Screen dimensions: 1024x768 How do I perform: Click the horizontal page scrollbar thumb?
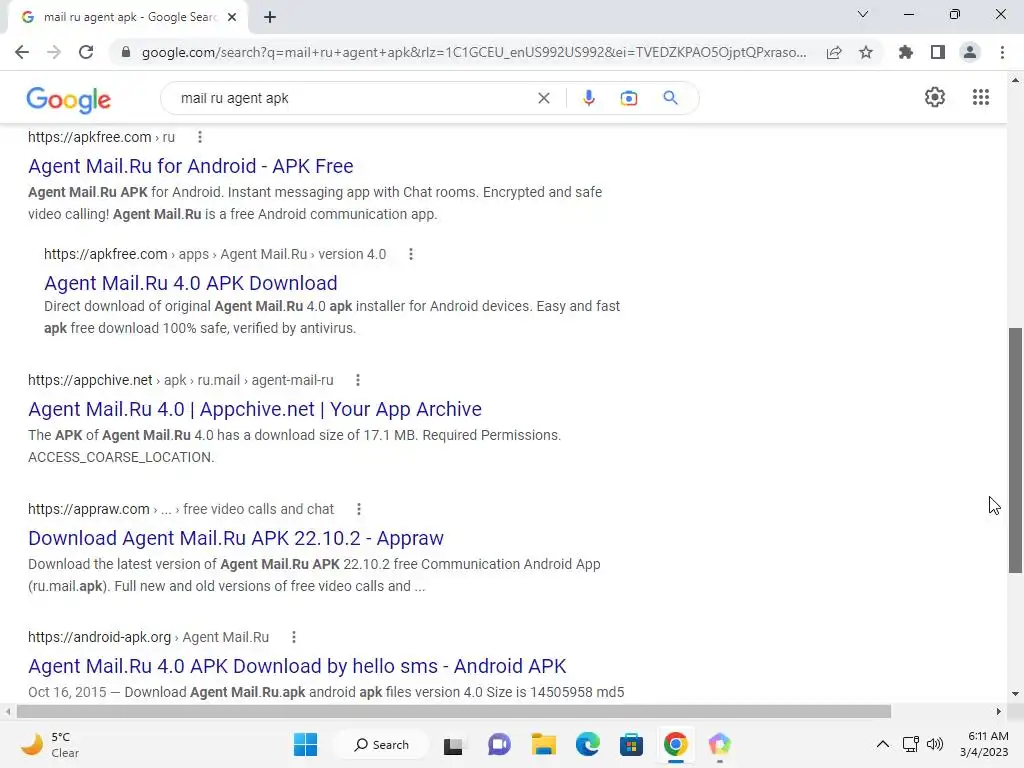coord(454,711)
